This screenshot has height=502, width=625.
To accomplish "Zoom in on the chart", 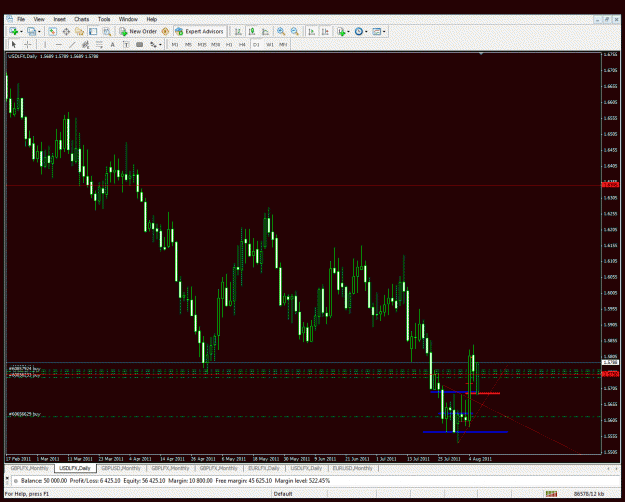I will tap(281, 31).
